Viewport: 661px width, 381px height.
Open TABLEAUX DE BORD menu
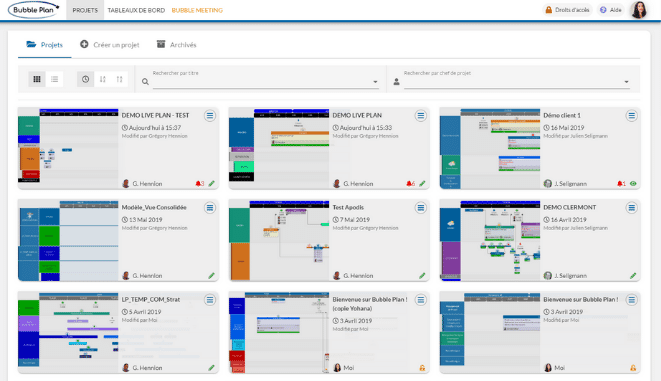click(136, 10)
